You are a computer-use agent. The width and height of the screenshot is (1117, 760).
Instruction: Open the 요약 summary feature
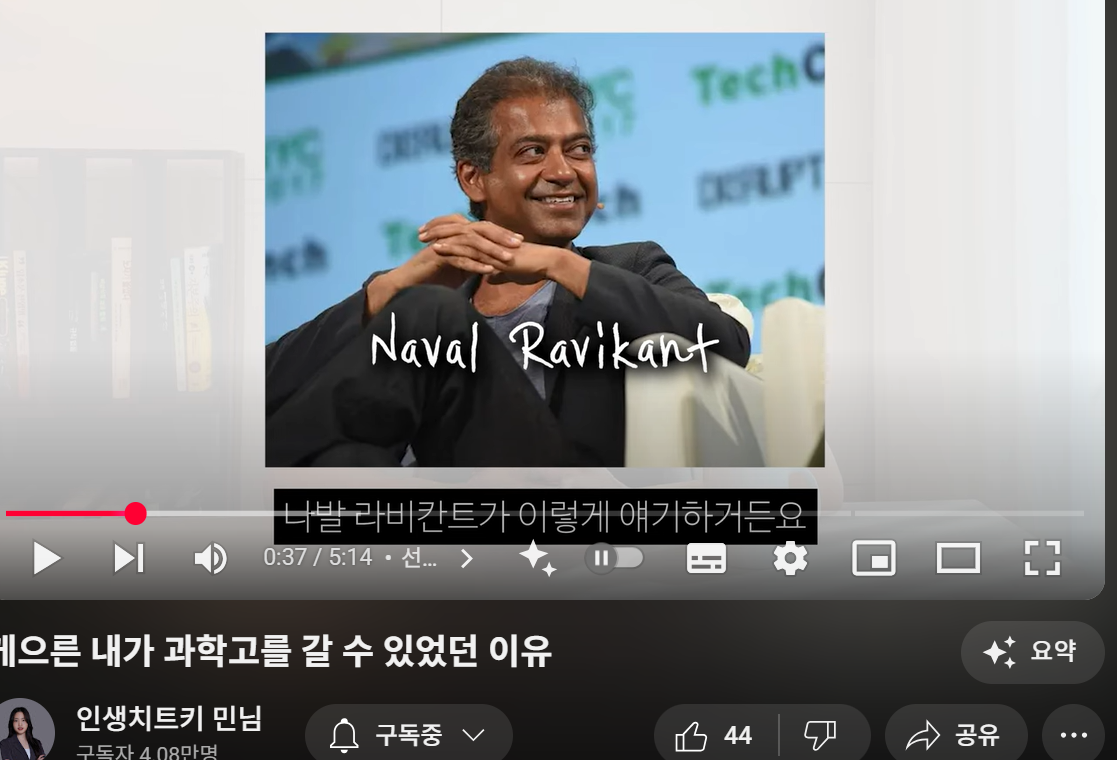point(1032,652)
